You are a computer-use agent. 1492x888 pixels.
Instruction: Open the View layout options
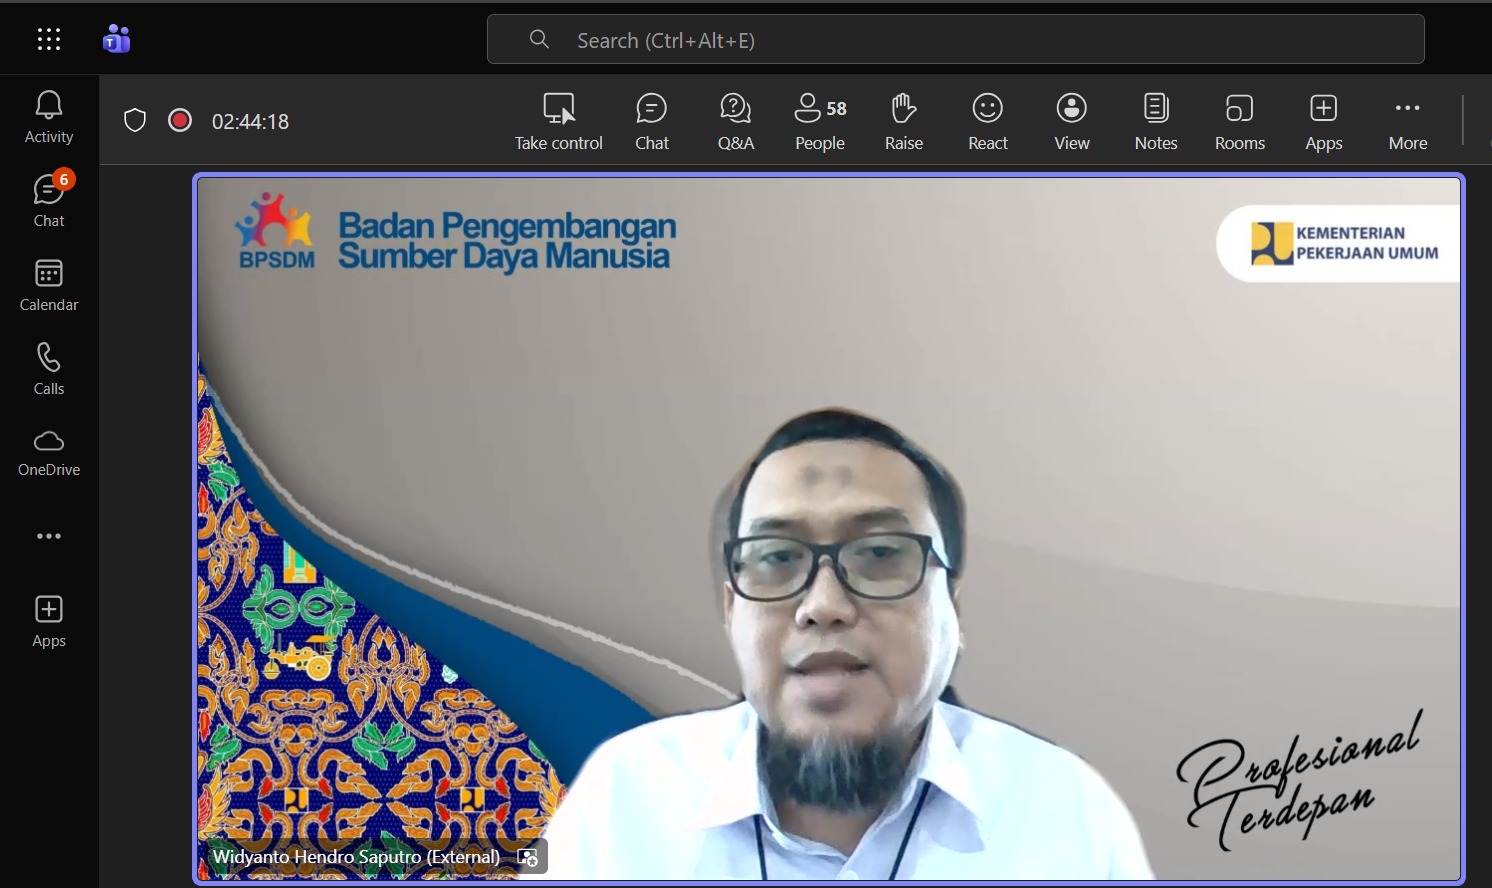[1071, 121]
